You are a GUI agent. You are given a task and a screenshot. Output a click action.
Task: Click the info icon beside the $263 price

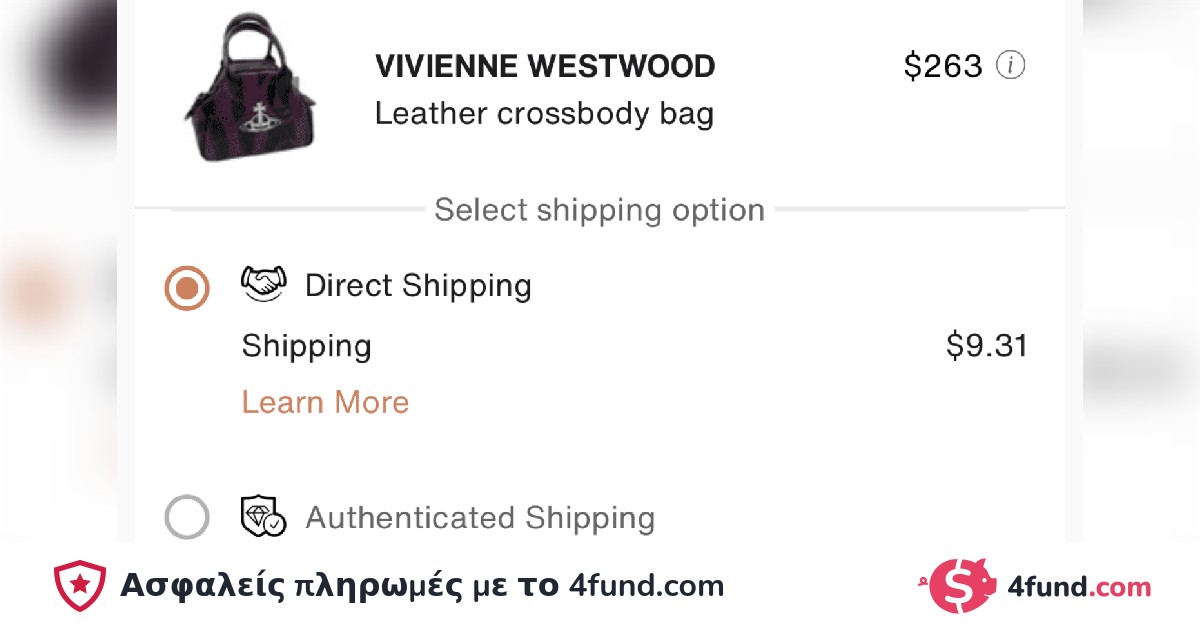1011,66
